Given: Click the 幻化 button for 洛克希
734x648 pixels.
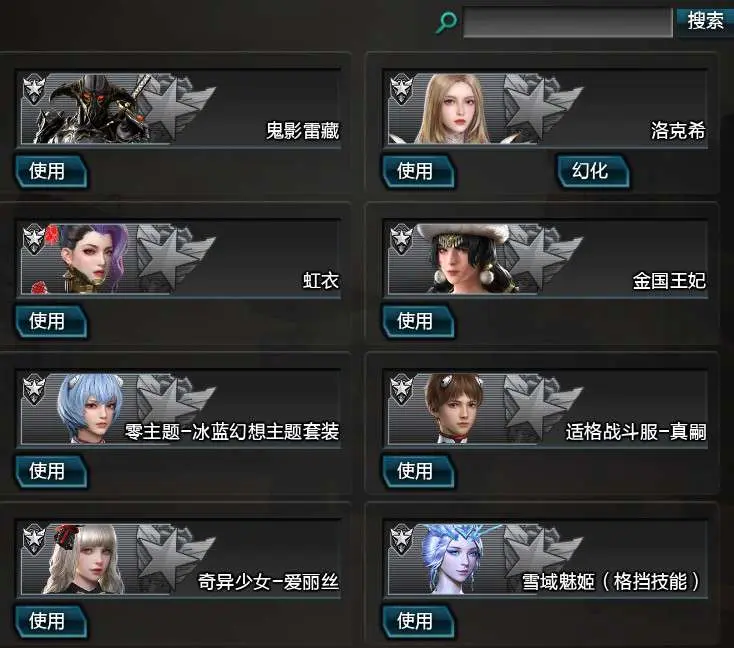Looking at the screenshot, I should click(x=592, y=171).
